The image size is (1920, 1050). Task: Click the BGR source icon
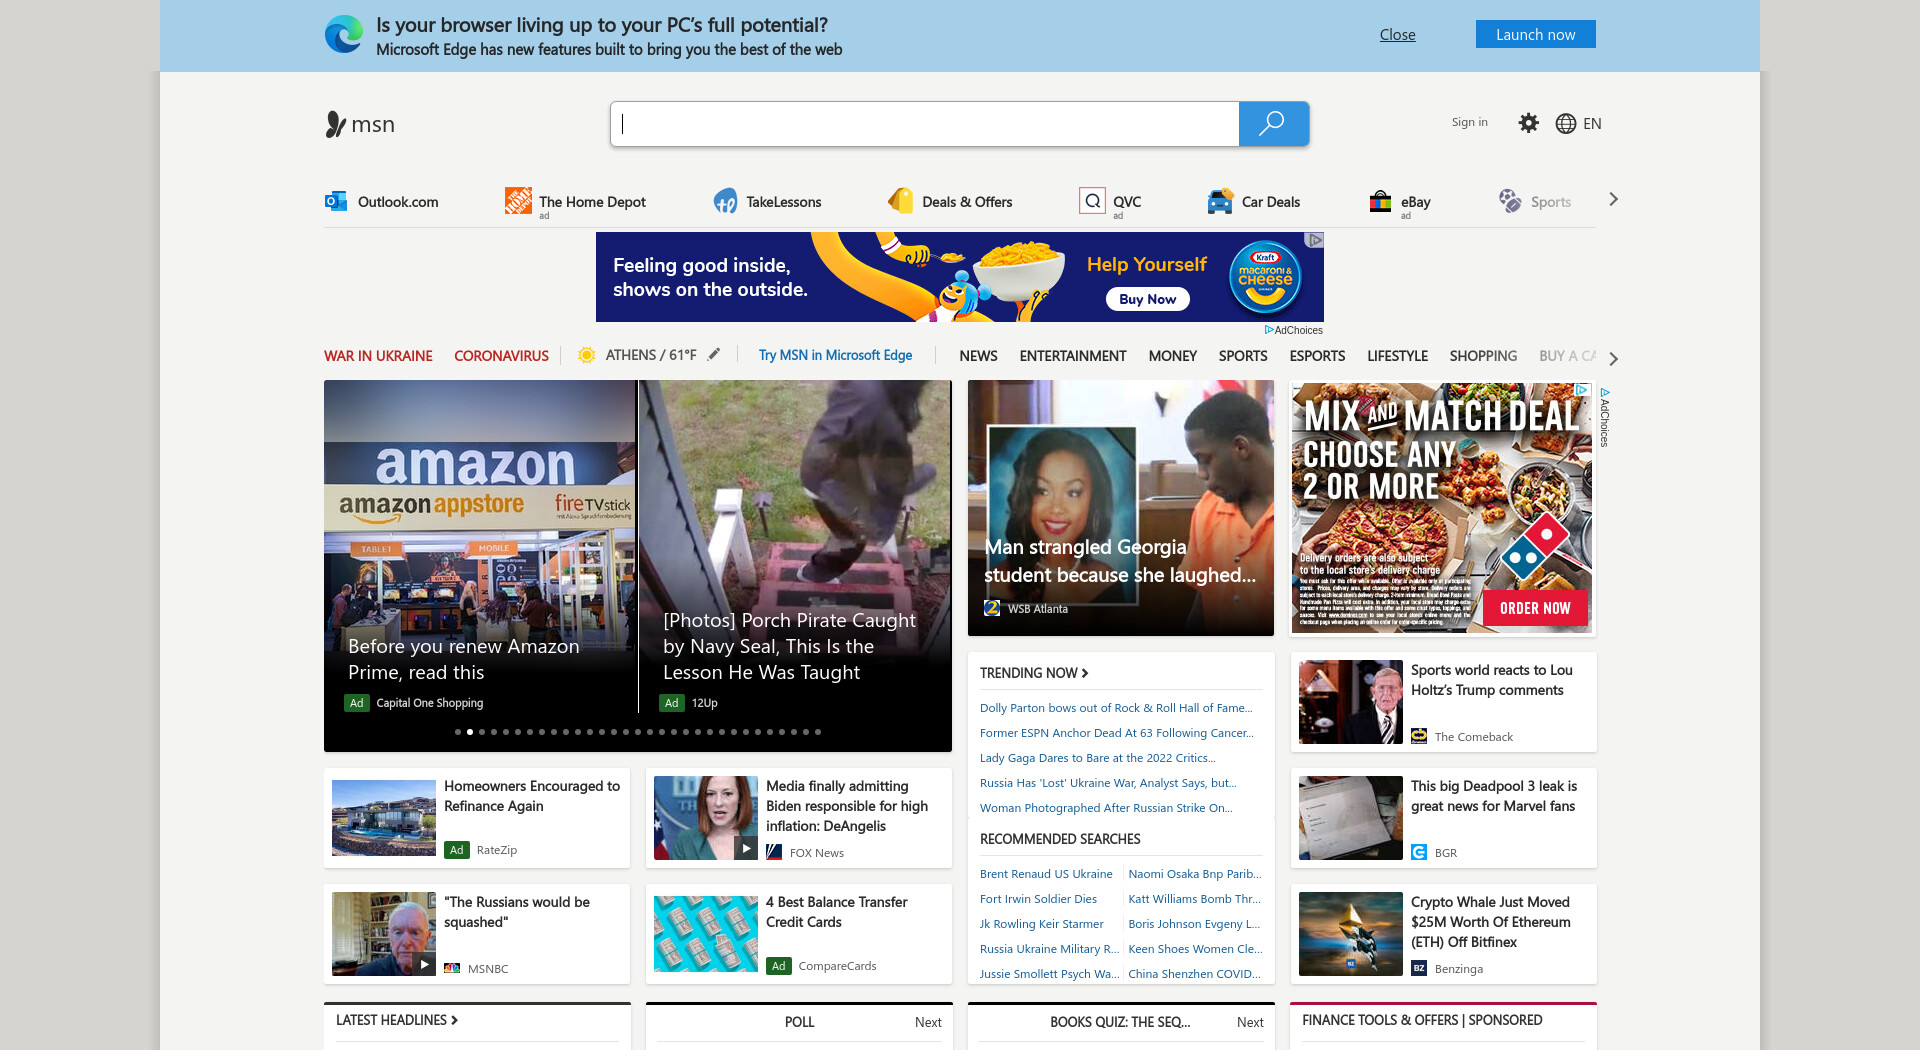coord(1419,852)
